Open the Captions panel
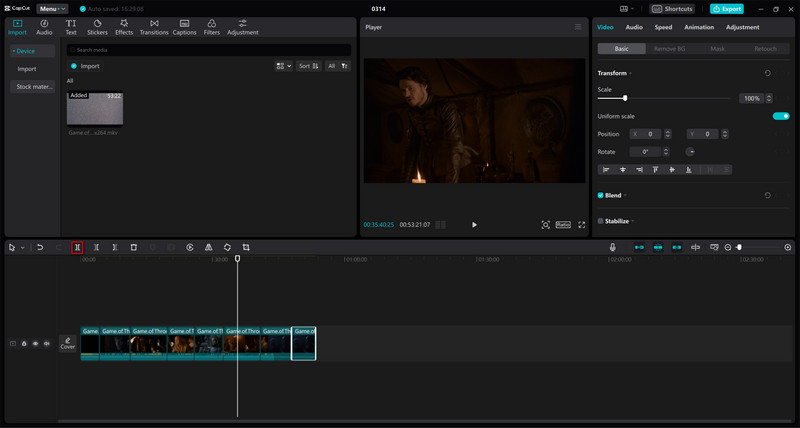Image resolution: width=800 pixels, height=428 pixels. tap(184, 28)
